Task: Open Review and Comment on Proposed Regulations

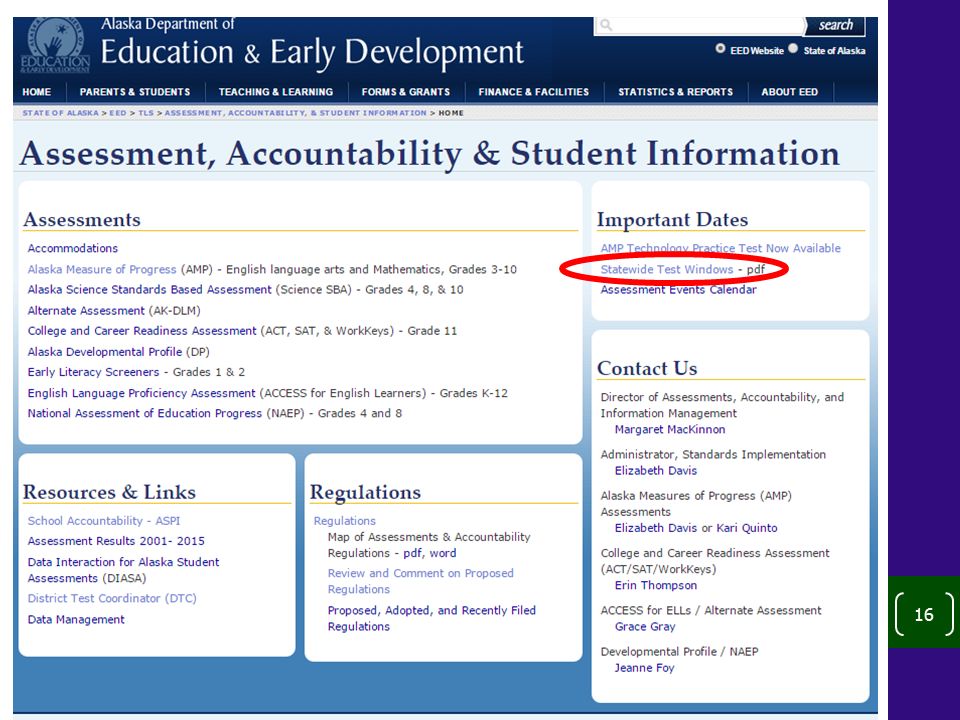Action: tap(421, 581)
